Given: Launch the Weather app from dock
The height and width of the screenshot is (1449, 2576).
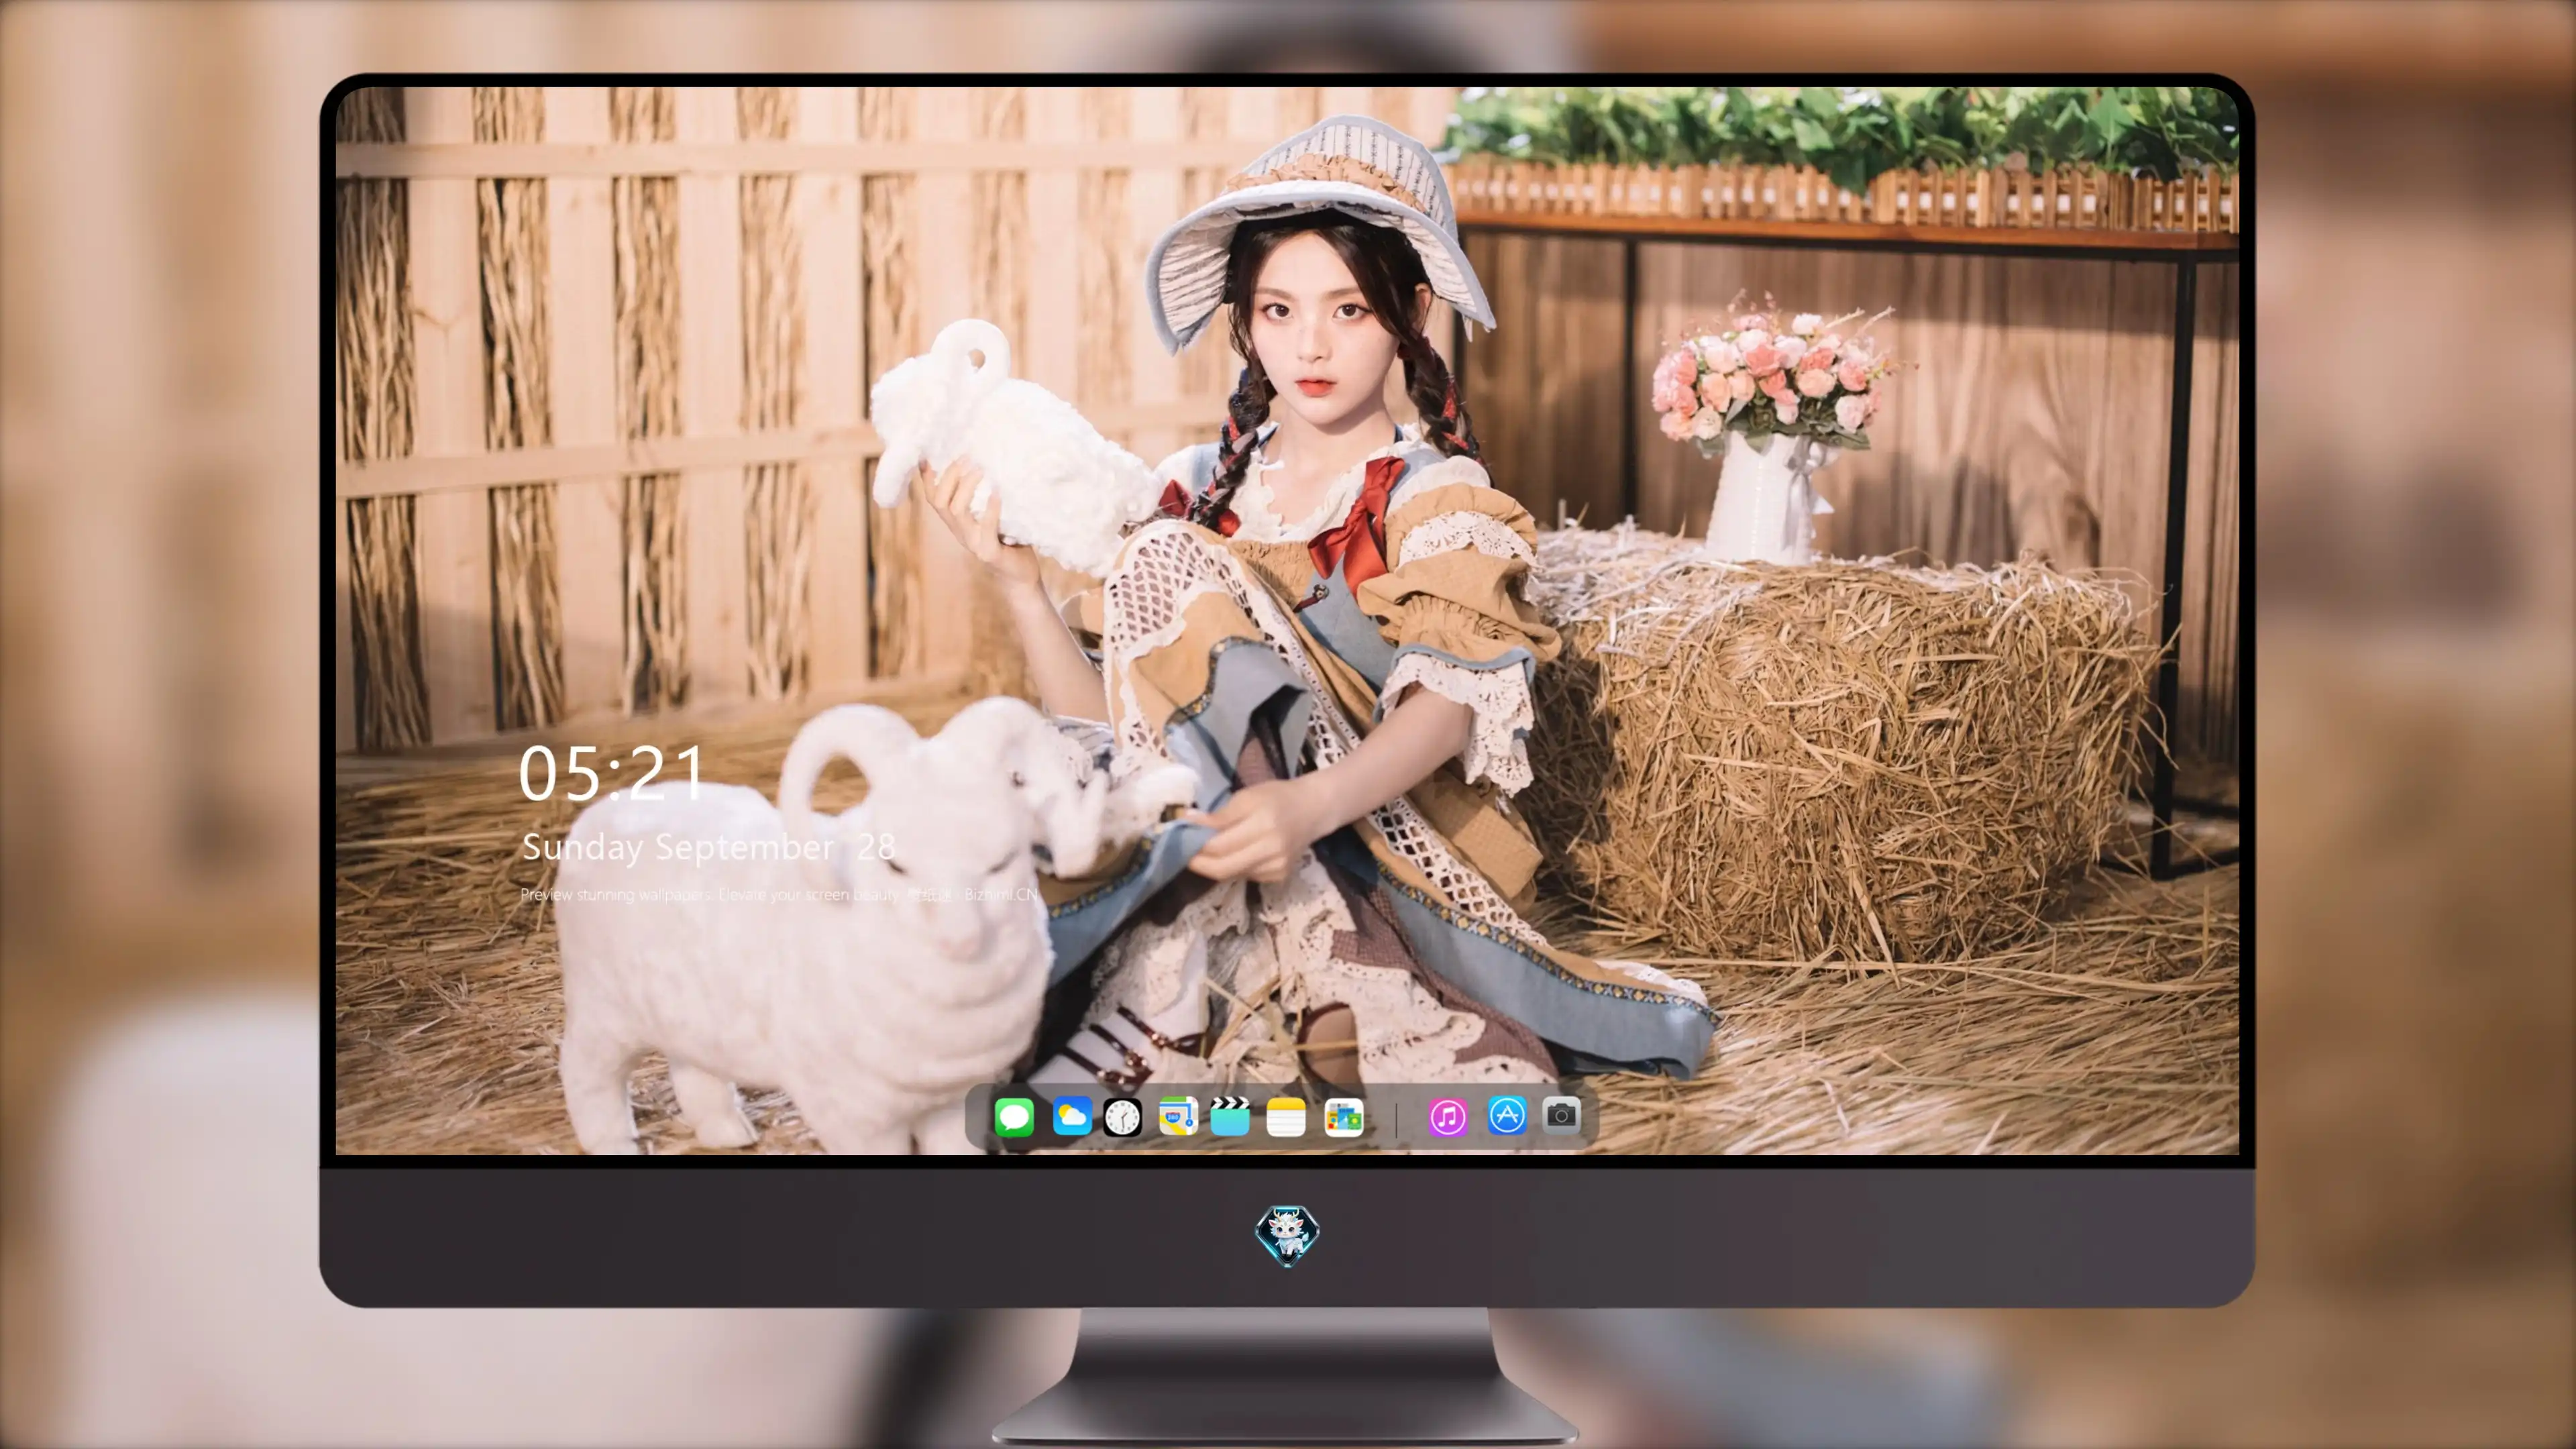Looking at the screenshot, I should point(1071,1117).
